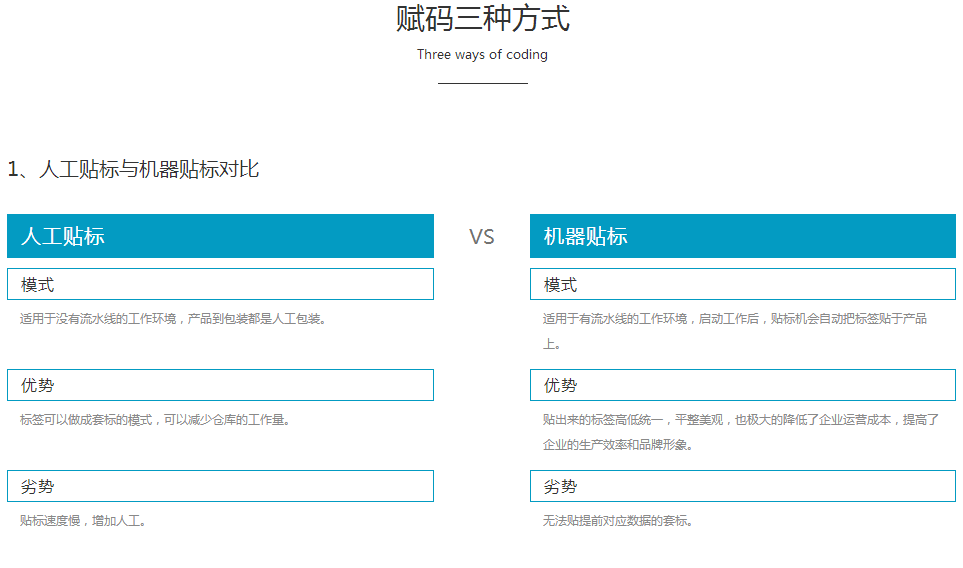Click the 模式 box under 人工贴标
The height and width of the screenshot is (568, 963).
[x=220, y=284]
